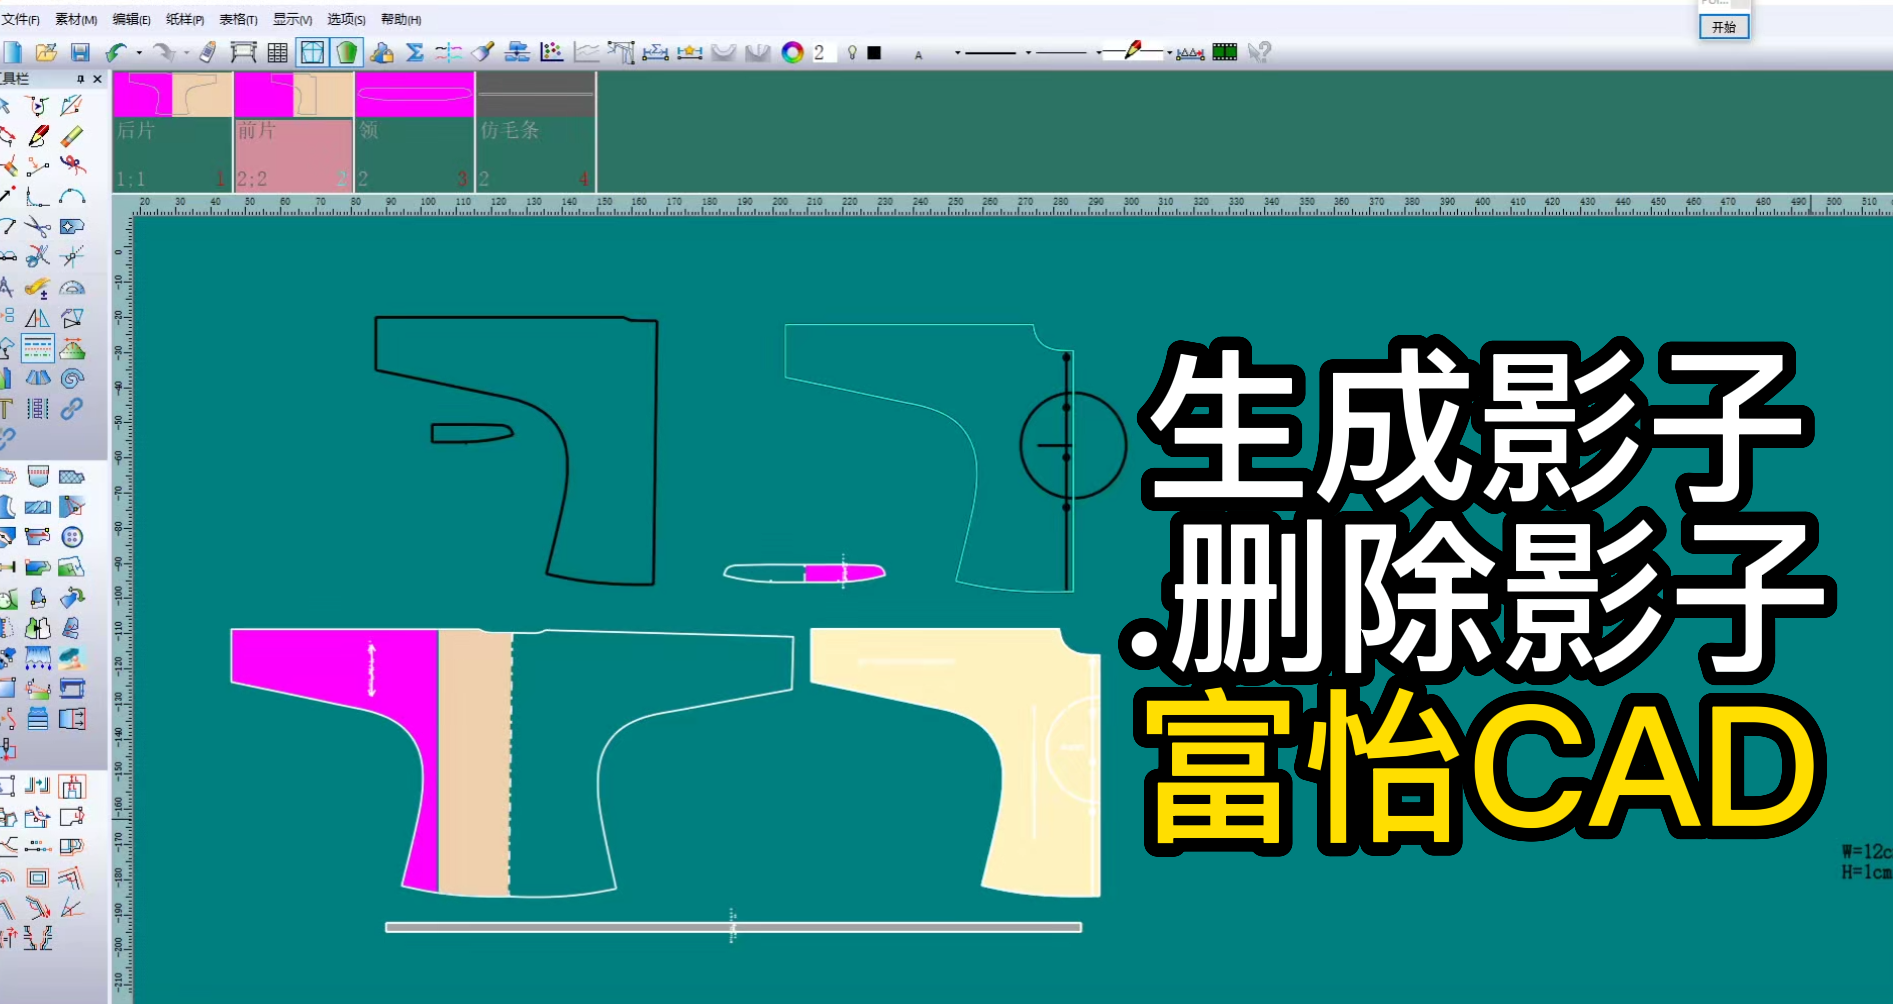Select the mirror triangles tool

(x=38, y=318)
